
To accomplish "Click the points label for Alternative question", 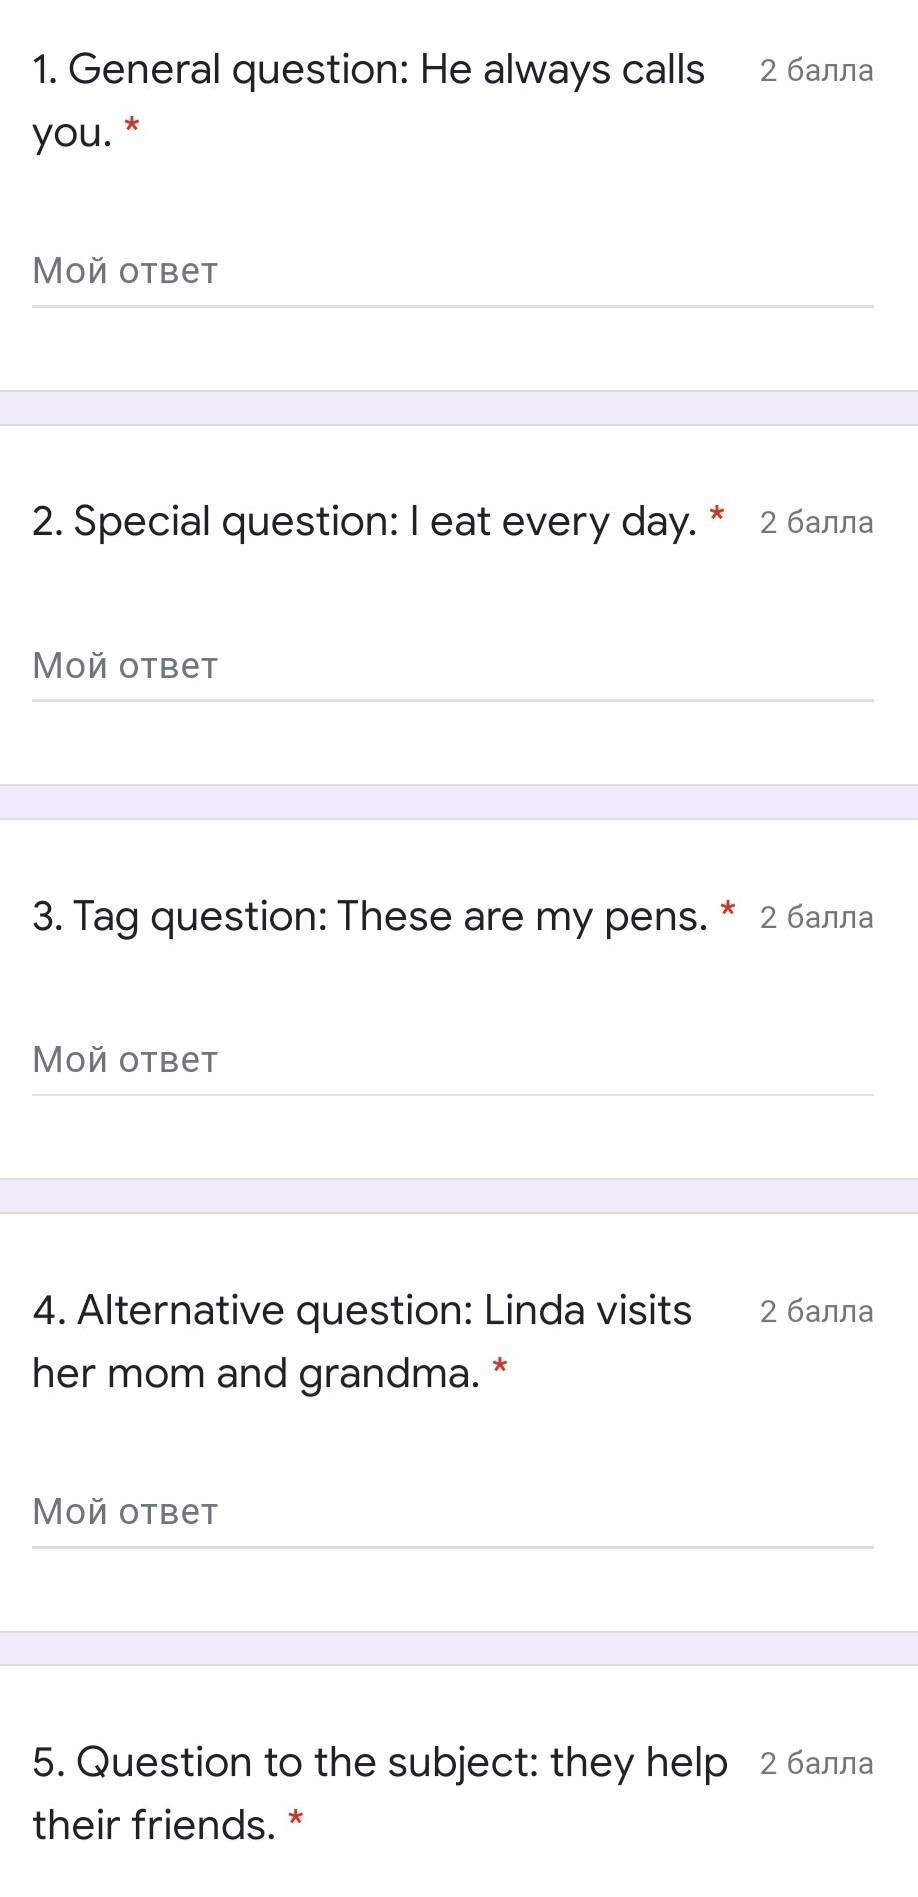I will [x=816, y=1312].
